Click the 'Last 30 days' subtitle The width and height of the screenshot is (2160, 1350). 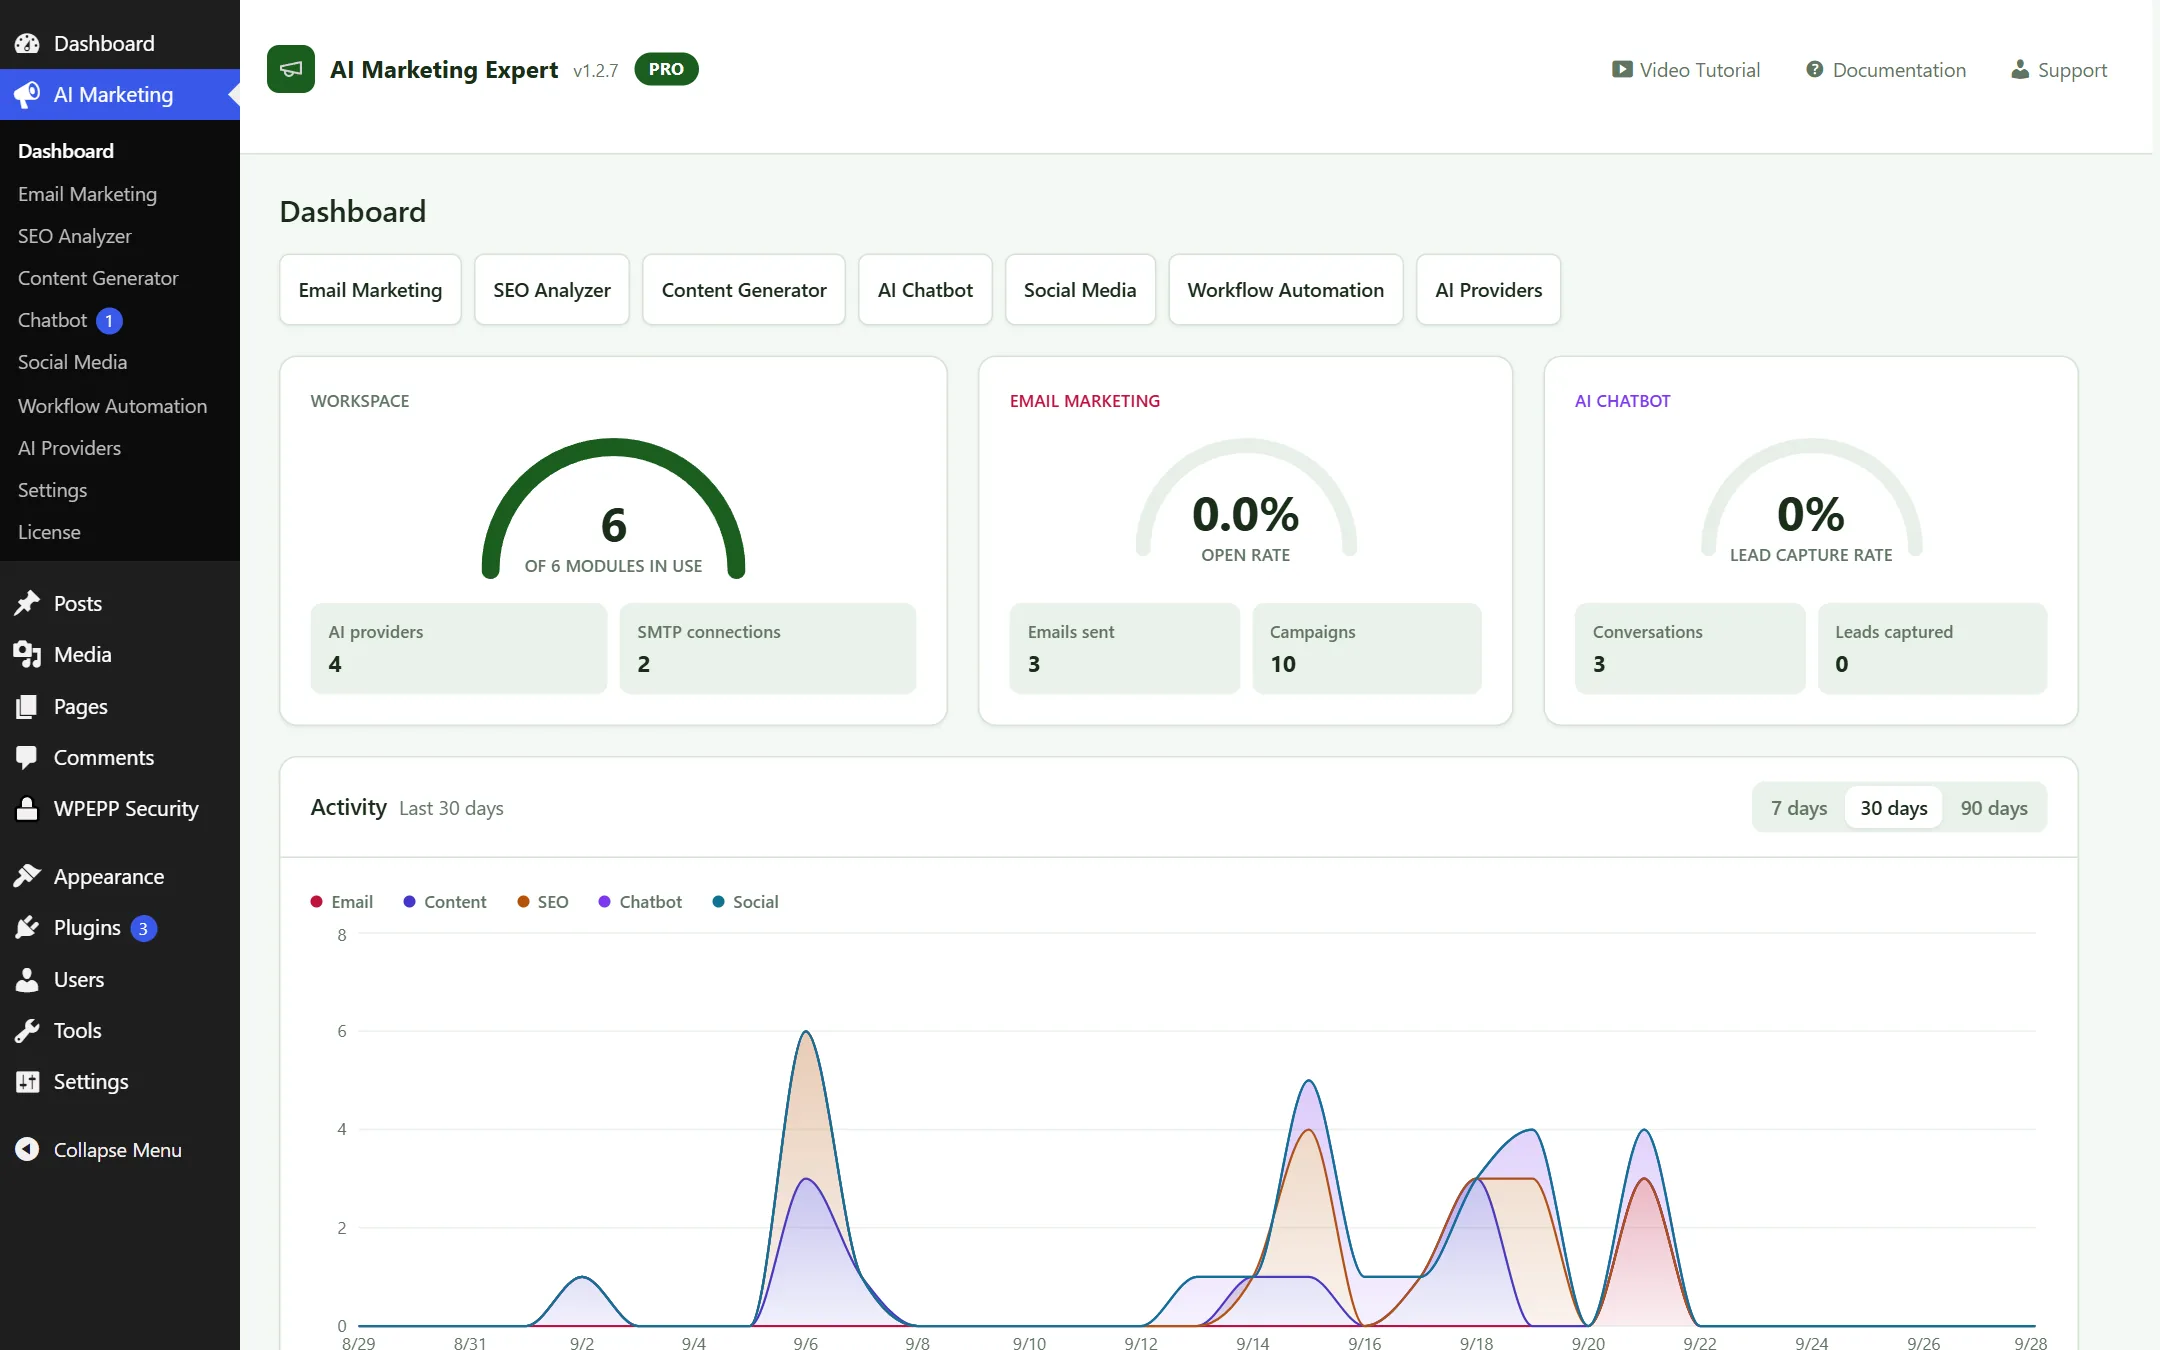451,808
